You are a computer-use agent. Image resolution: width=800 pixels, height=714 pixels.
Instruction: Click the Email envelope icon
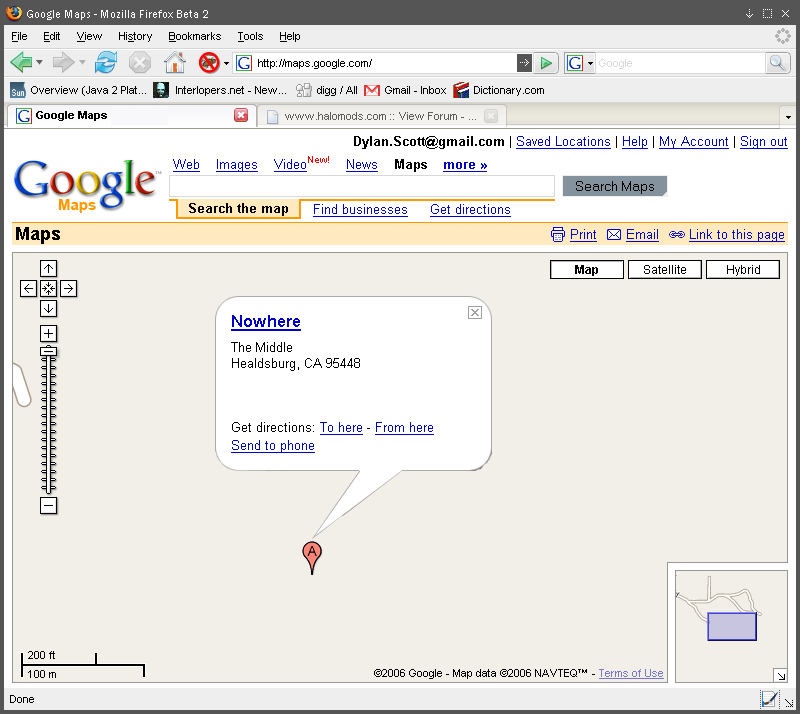(614, 234)
